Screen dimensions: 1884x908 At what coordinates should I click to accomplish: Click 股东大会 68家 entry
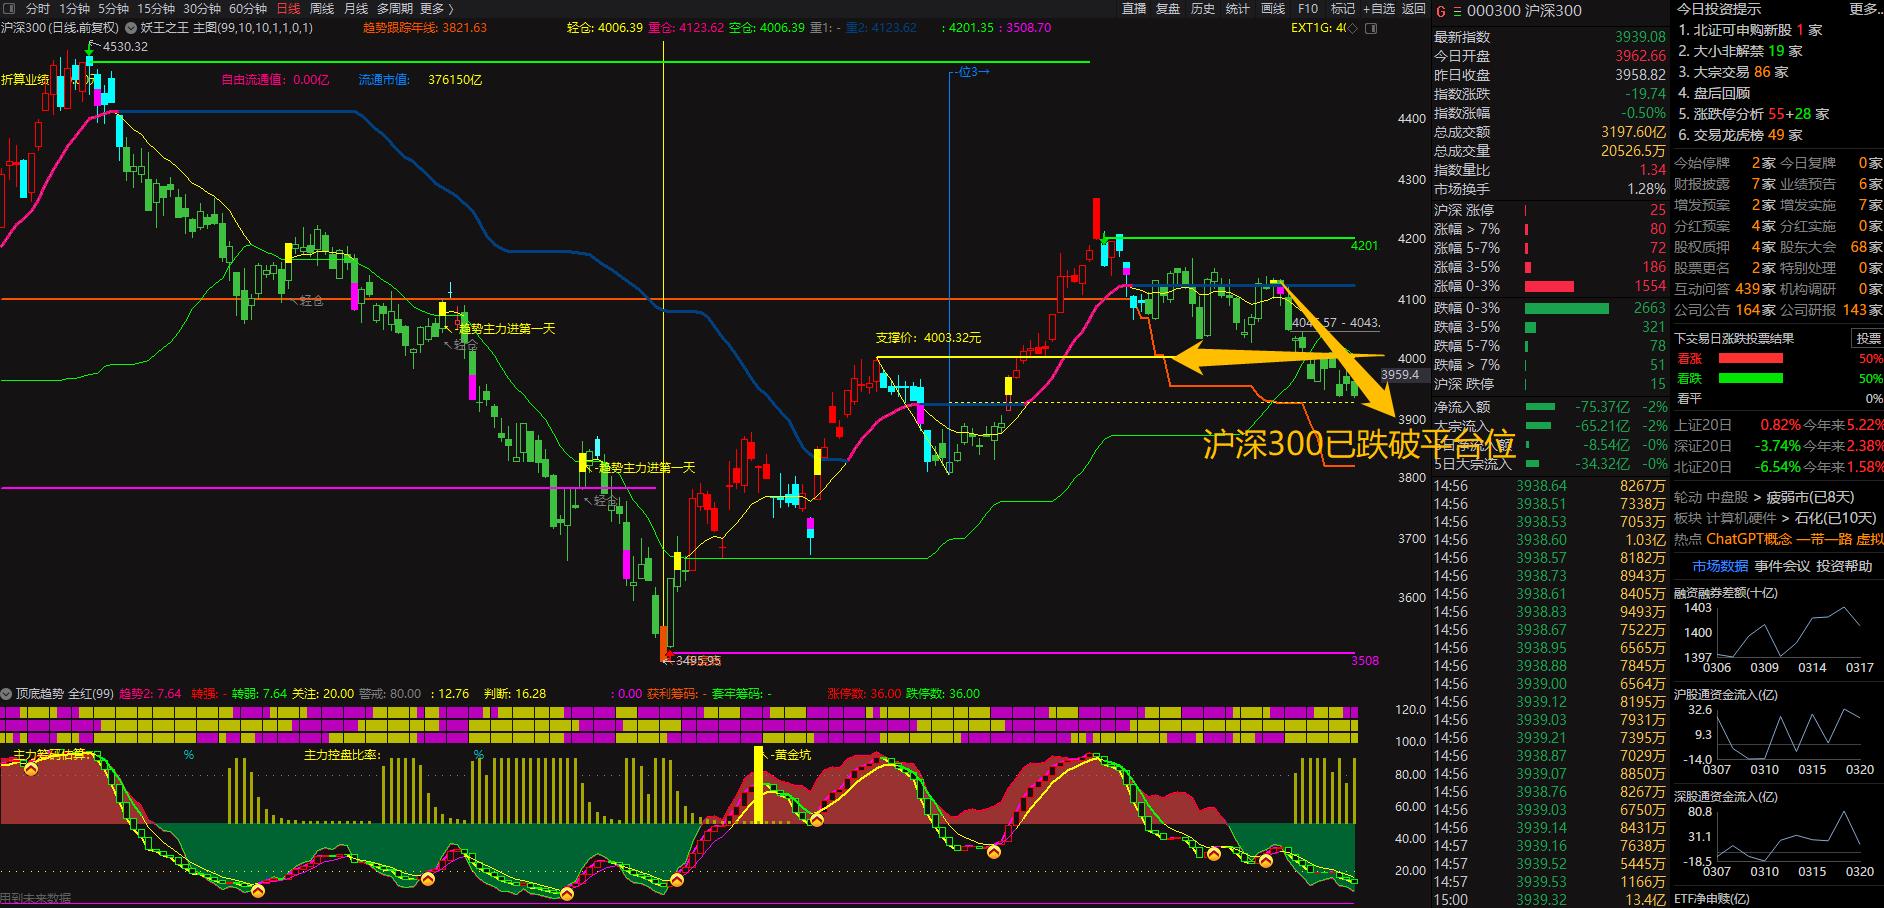[x=1831, y=247]
